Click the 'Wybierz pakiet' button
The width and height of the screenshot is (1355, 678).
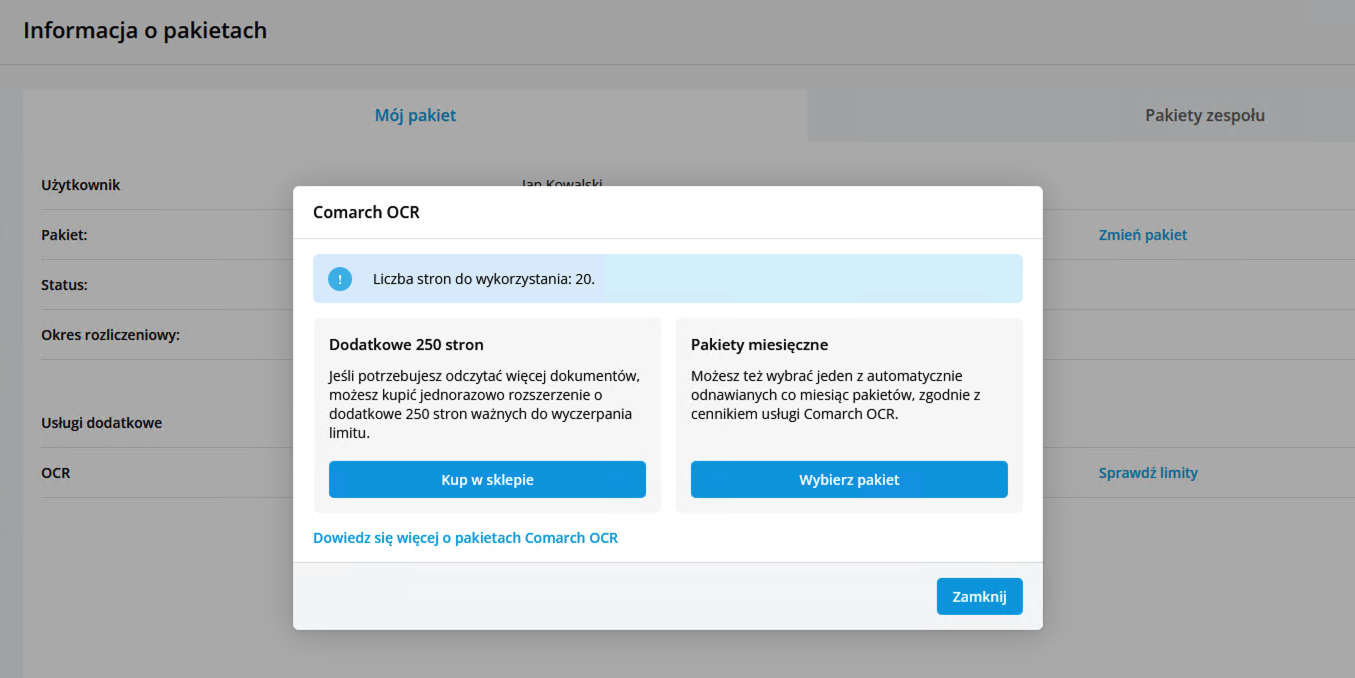(x=849, y=479)
